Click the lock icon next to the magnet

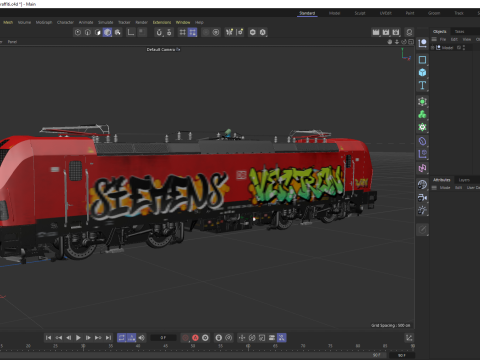pyautogui.click(x=169, y=32)
